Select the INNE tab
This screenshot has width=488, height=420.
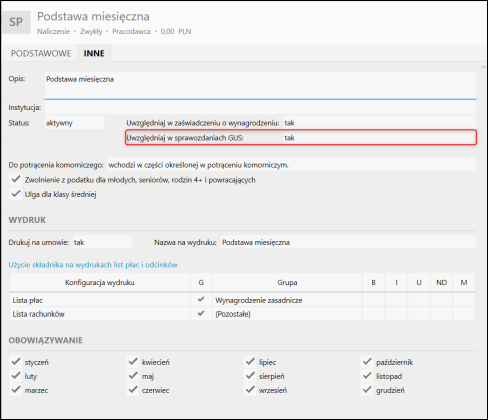[x=94, y=53]
